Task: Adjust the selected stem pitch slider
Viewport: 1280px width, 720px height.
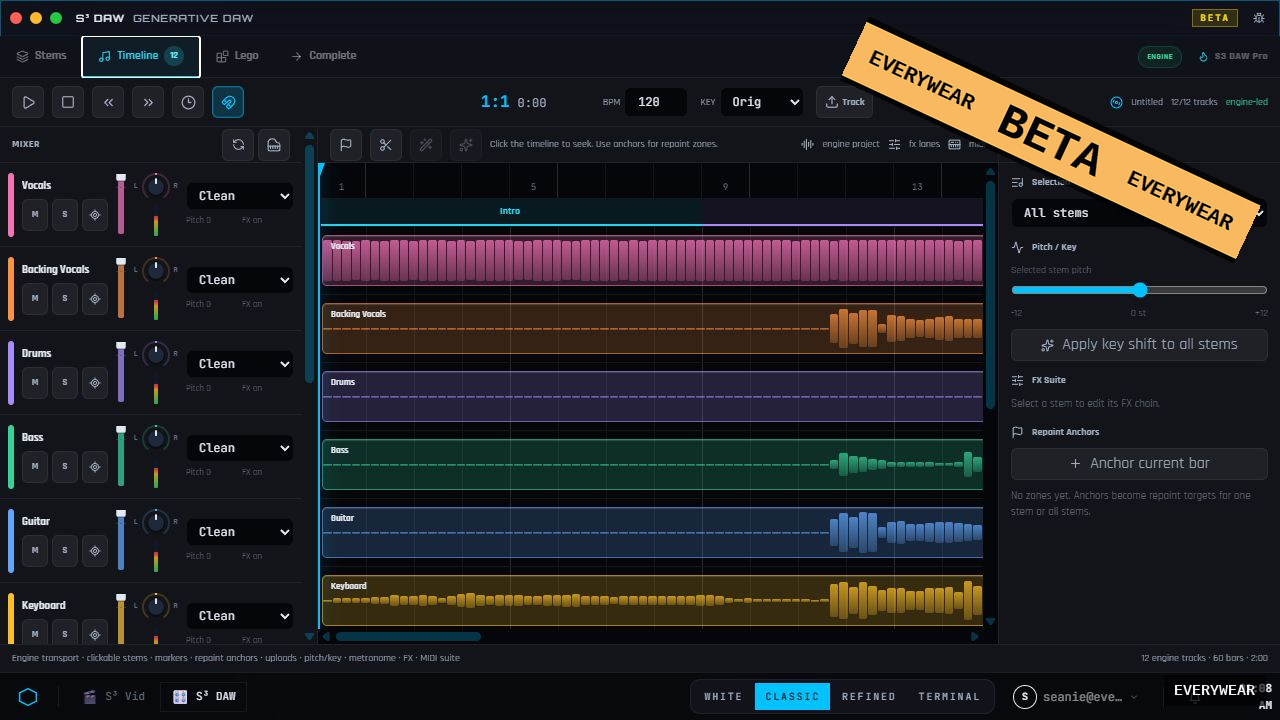Action: coord(1139,290)
